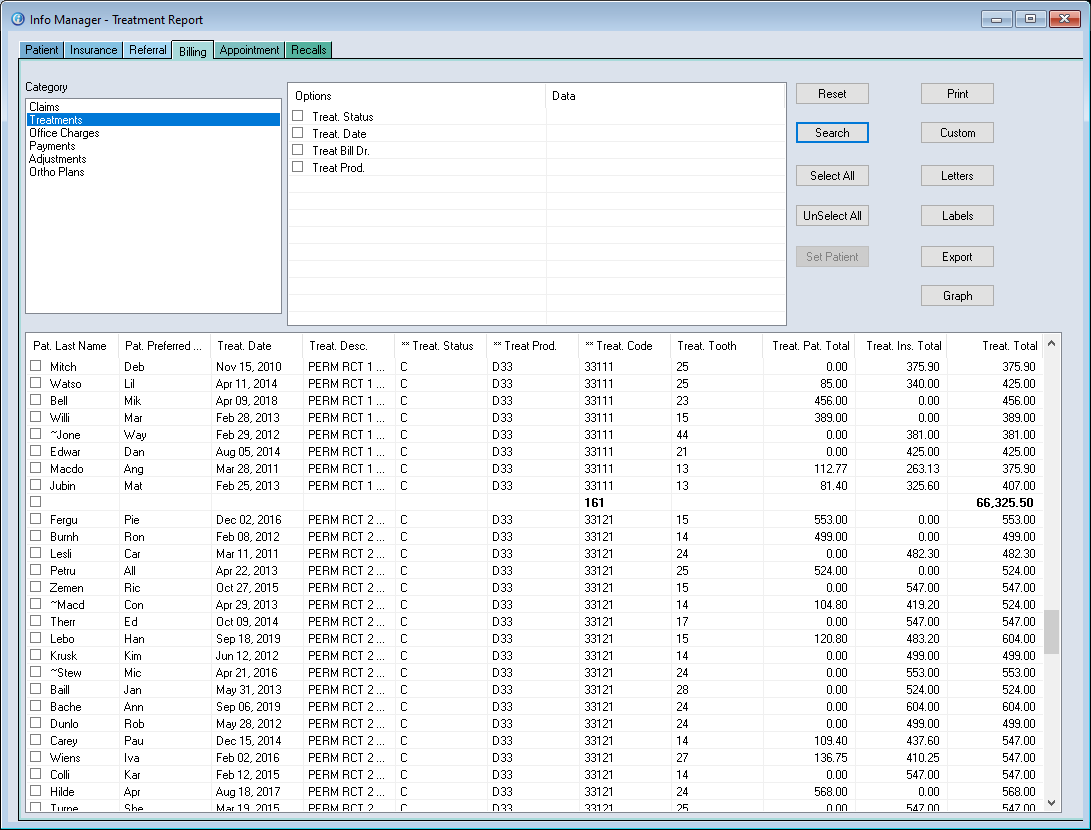Open the Appointment tab
The height and width of the screenshot is (830, 1091).
[x=250, y=50]
